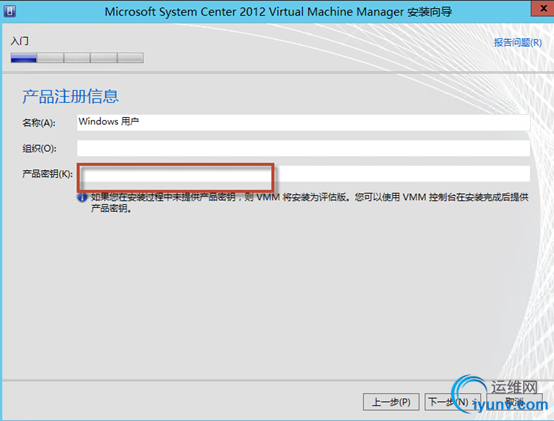Screen dimensions: 554x421
Task: Focus the 组织(O) organization field
Action: click(303, 148)
